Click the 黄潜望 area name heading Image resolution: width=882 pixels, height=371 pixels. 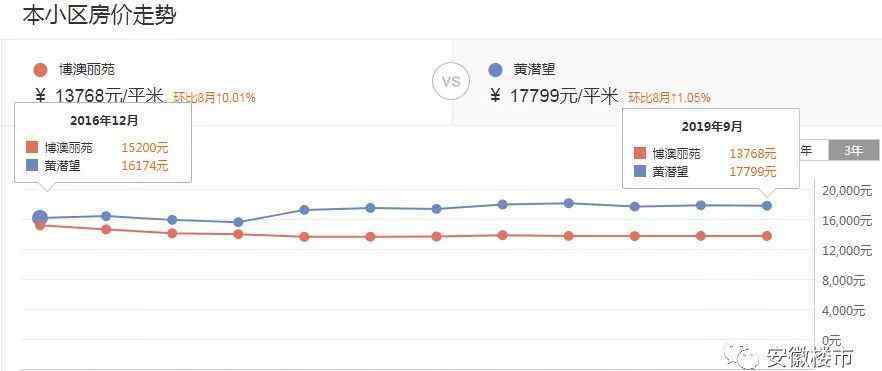click(x=534, y=71)
